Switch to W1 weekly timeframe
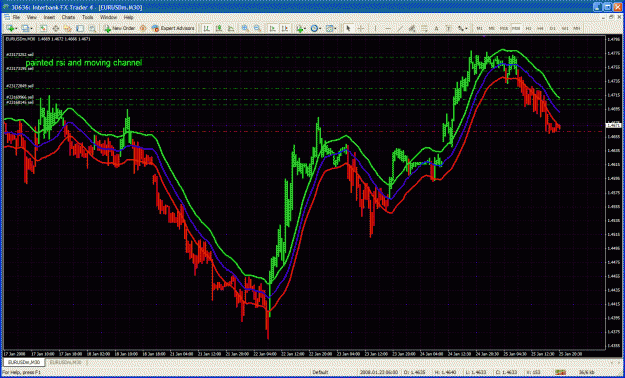 point(565,28)
